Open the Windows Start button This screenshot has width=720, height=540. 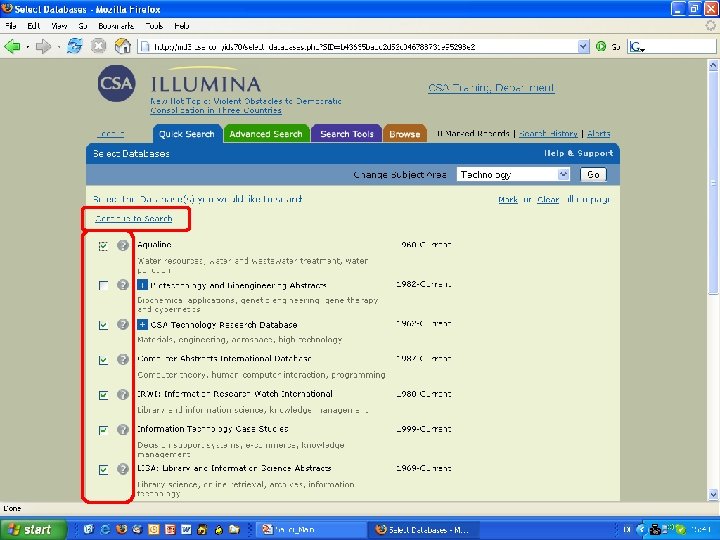coord(33,529)
